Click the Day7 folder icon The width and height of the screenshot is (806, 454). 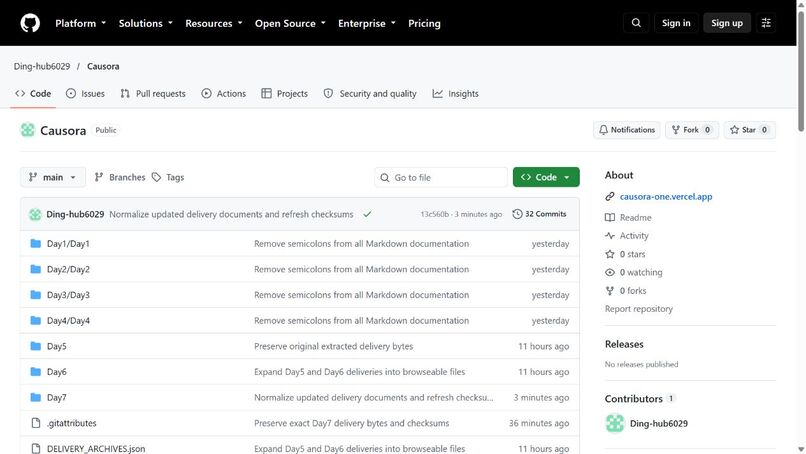click(35, 397)
